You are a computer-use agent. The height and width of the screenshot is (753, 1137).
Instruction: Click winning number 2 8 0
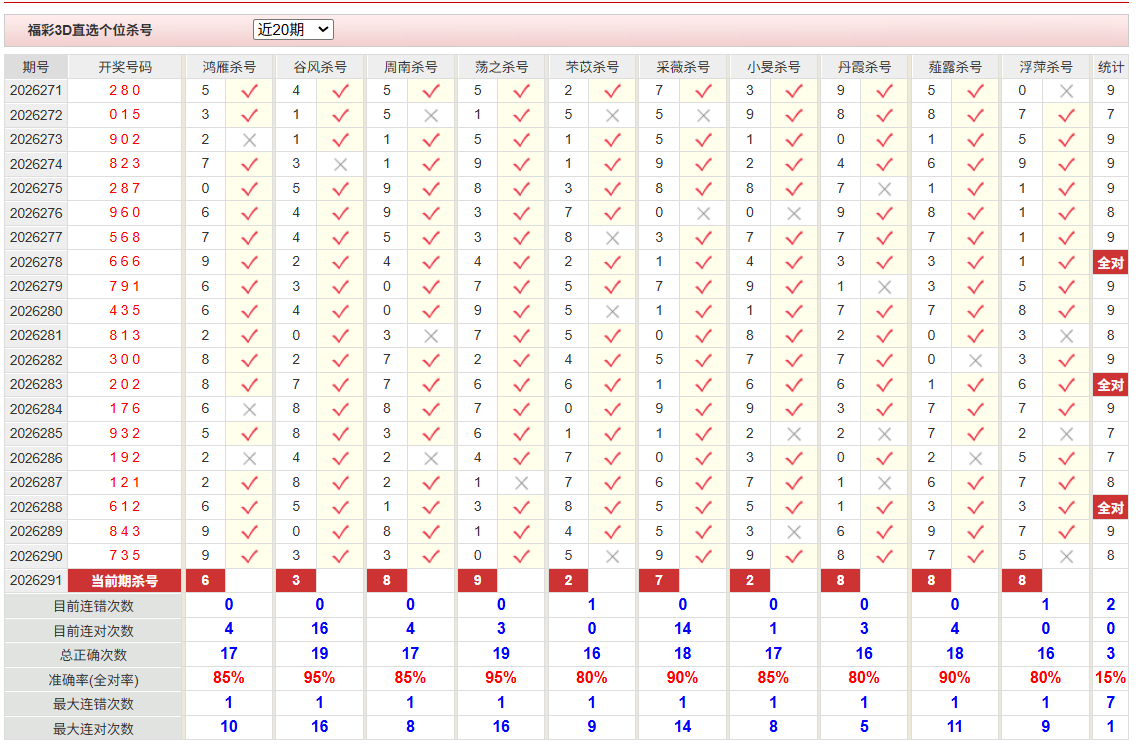(125, 91)
